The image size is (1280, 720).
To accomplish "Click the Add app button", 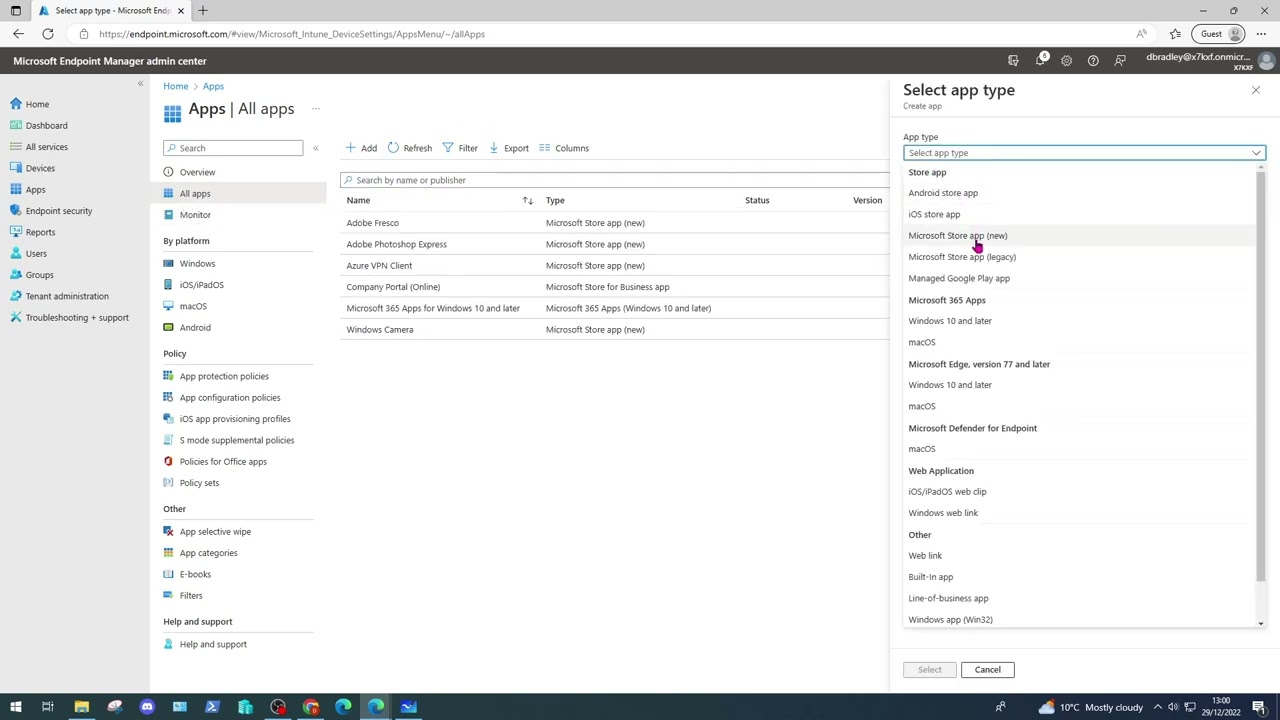I will pyautogui.click(x=361, y=148).
